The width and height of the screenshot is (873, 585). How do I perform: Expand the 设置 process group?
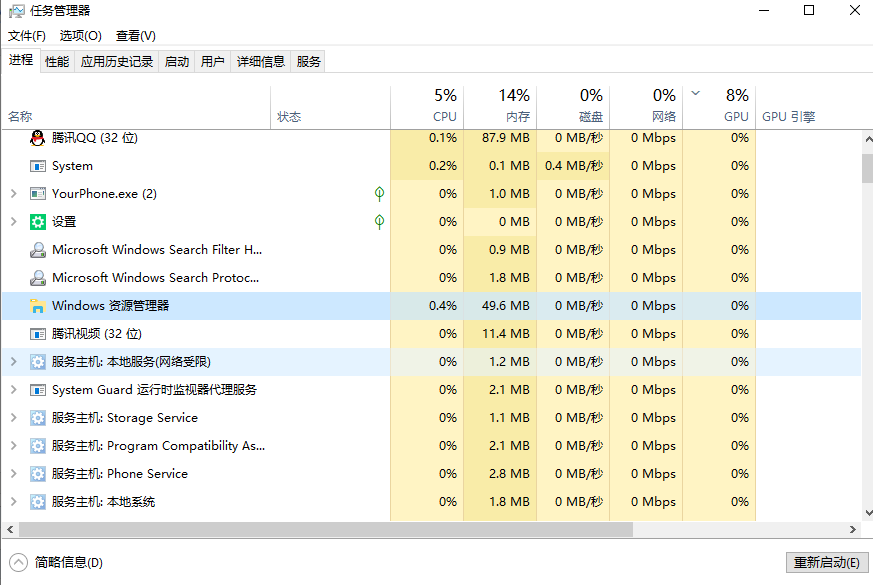point(13,222)
